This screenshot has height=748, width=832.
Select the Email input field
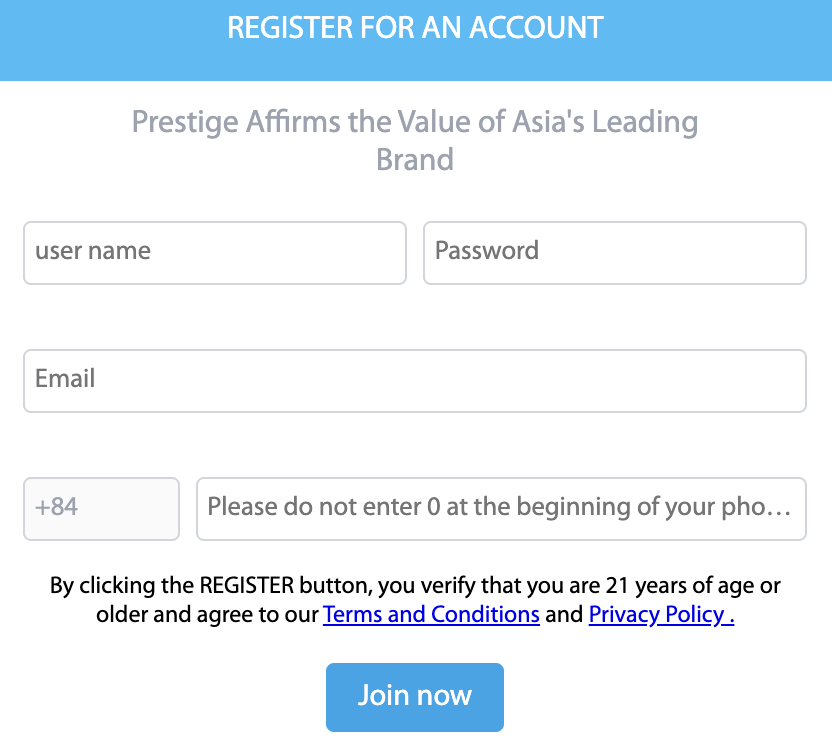tap(414, 380)
